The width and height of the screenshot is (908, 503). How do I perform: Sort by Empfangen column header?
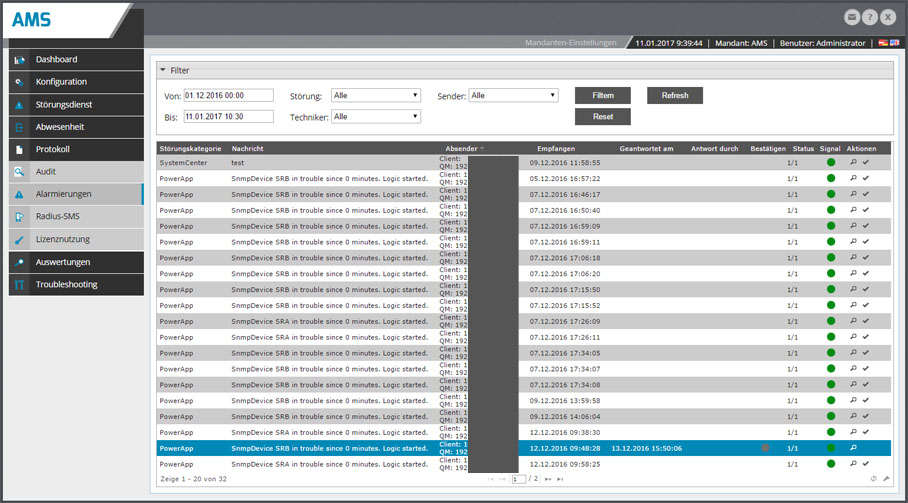point(556,149)
